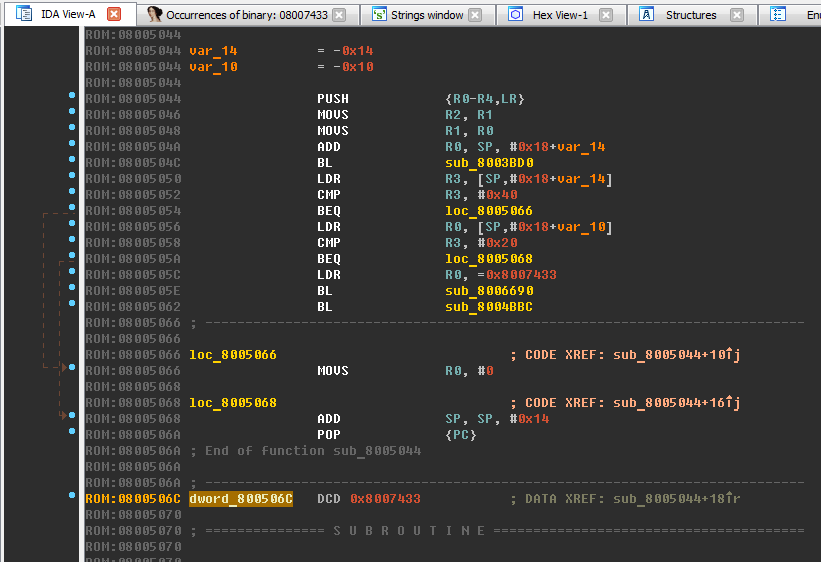Click the partially visible Enums tab icon

[778, 15]
